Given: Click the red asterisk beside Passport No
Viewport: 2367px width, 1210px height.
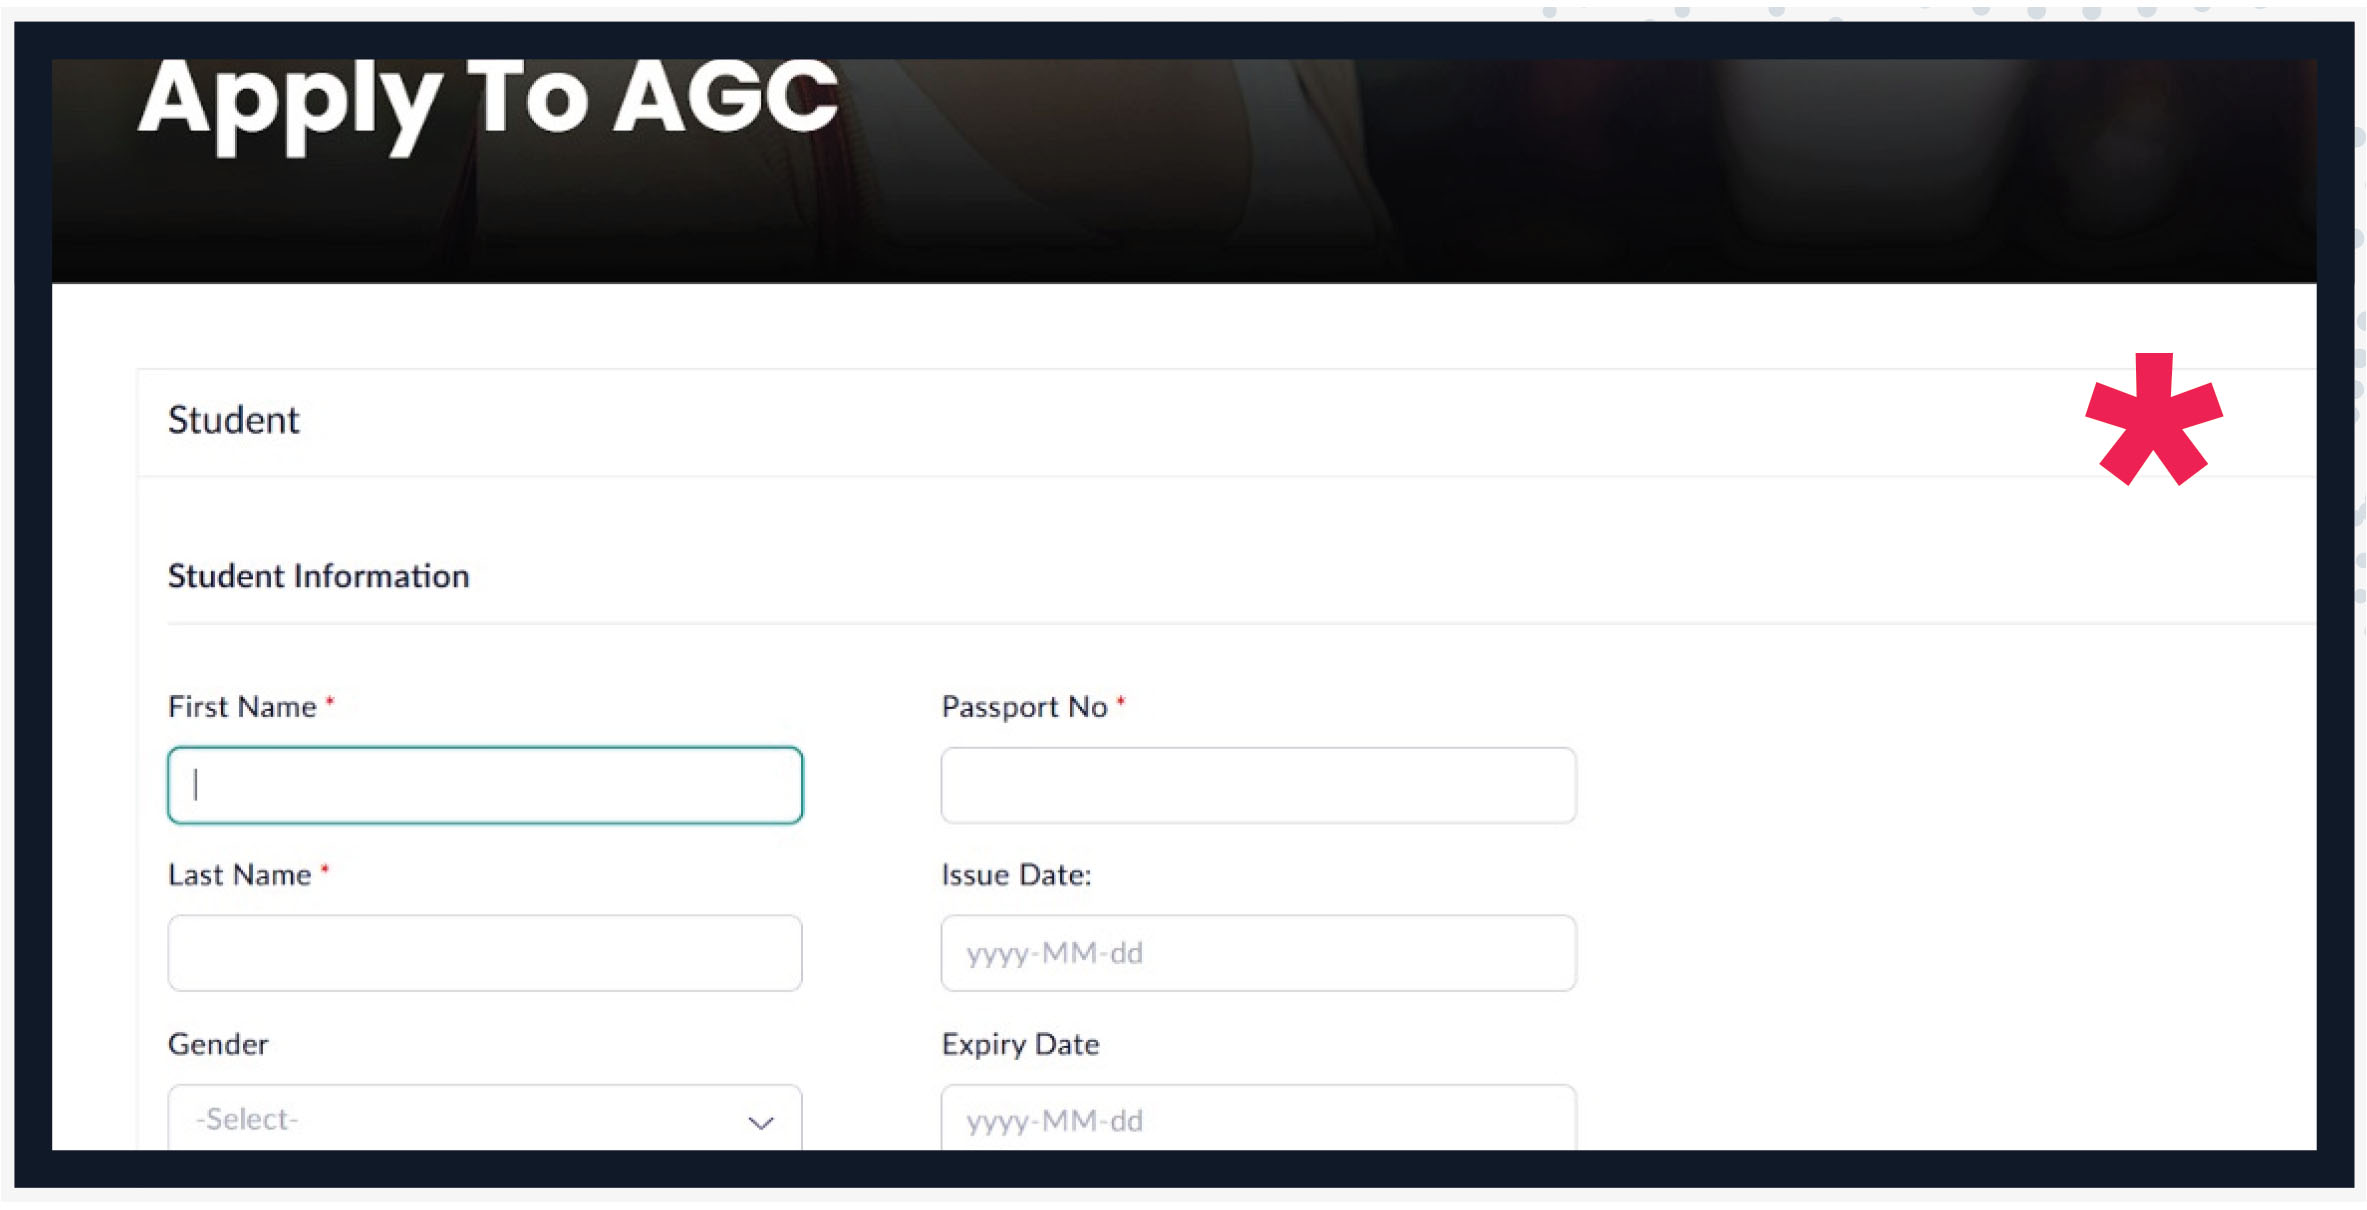Looking at the screenshot, I should point(1121,702).
